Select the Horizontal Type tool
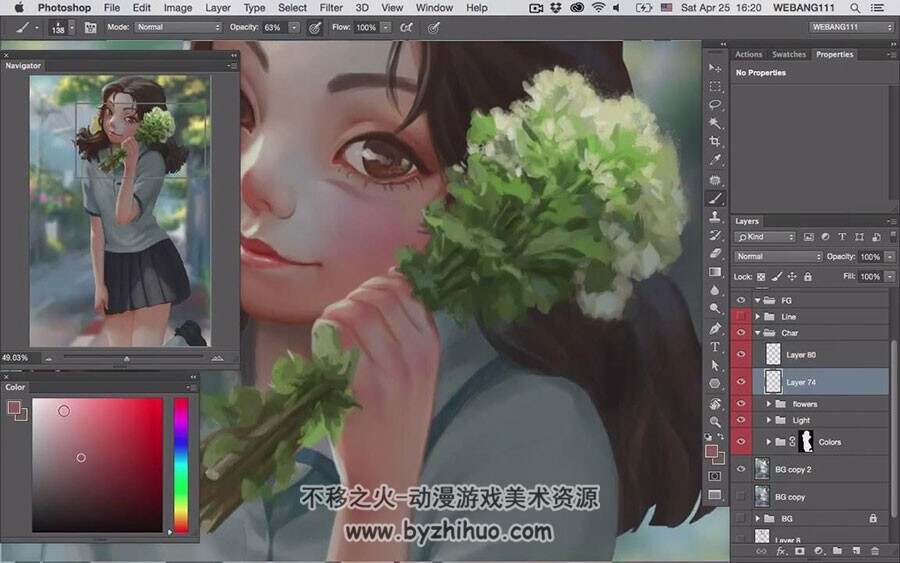Image resolution: width=900 pixels, height=563 pixels. (x=715, y=347)
